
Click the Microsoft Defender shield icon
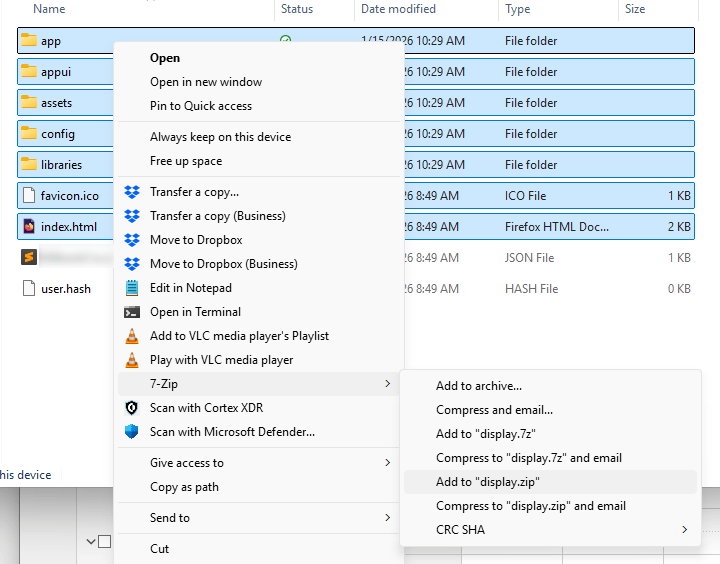[131, 432]
